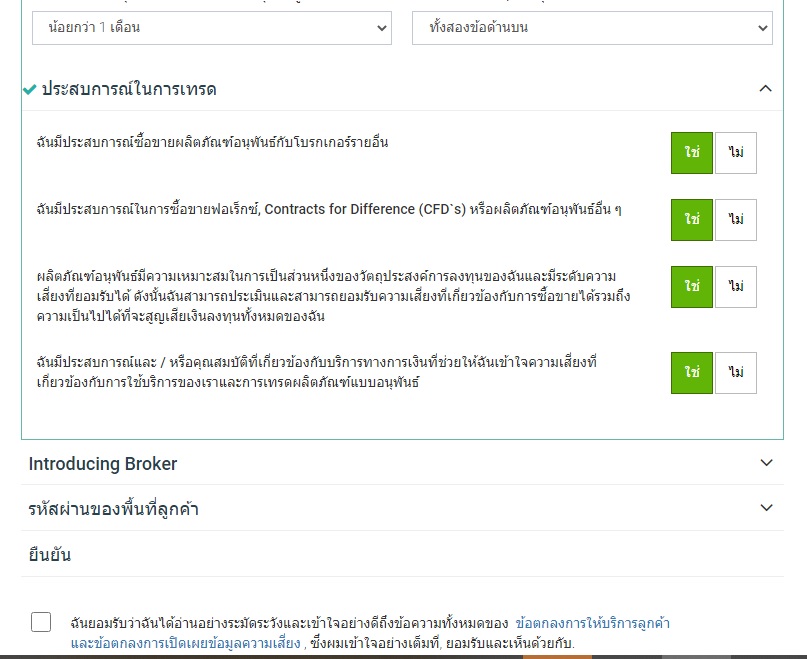This screenshot has width=807, height=659.
Task: Click the รหัสผ่านของพื้นที่ลูกค้า section title
Action: click(x=113, y=509)
